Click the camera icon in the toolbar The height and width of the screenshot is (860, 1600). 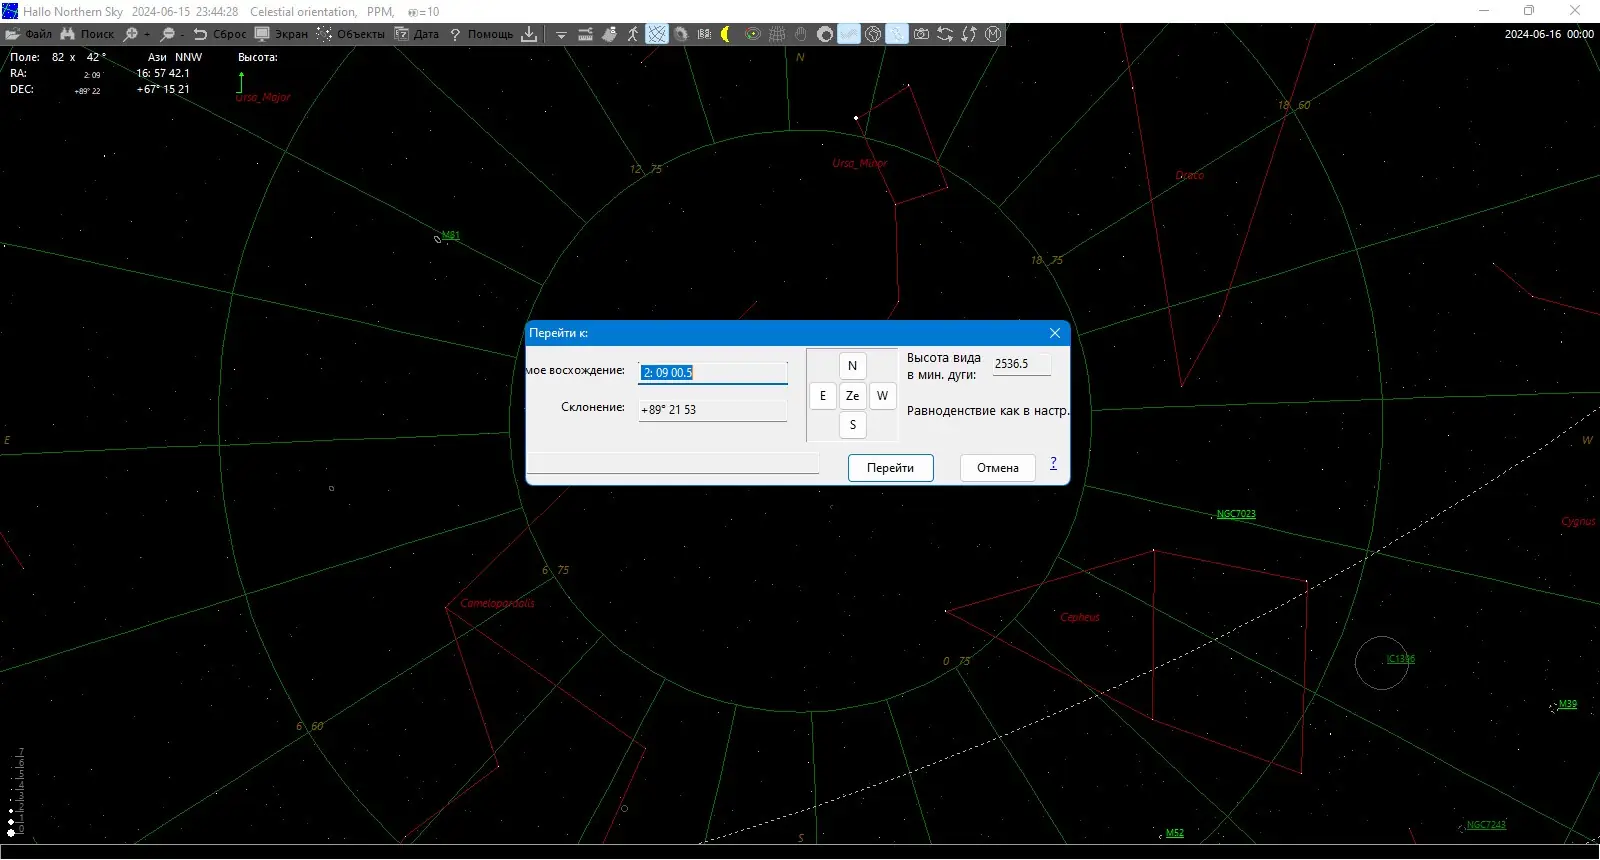[x=921, y=34]
